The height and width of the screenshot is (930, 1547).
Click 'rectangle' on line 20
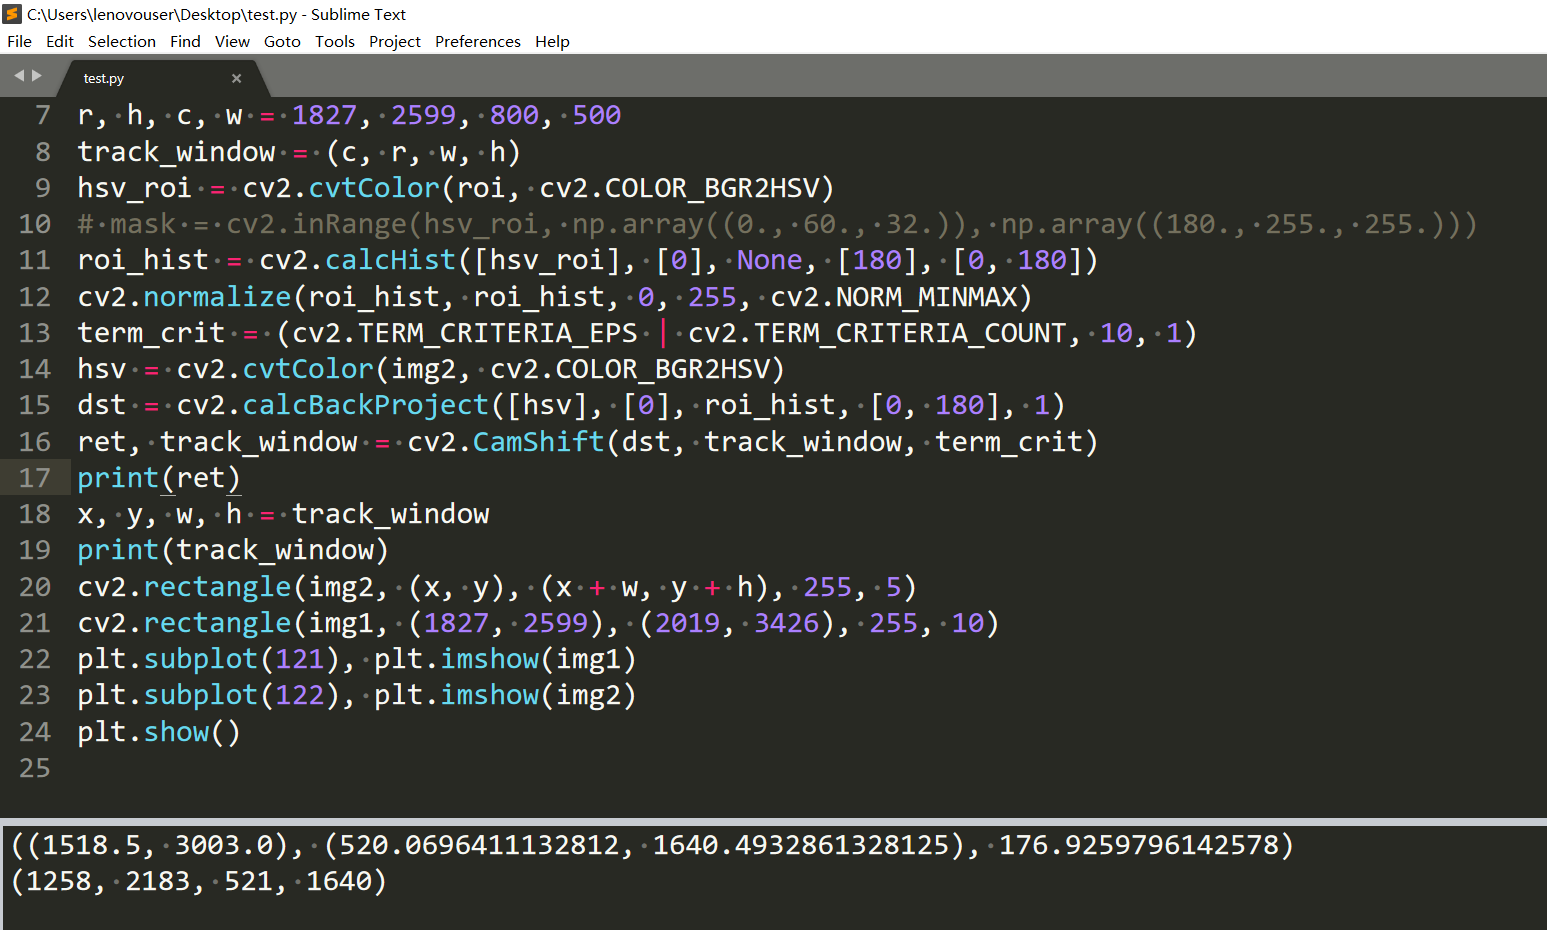coord(217,587)
